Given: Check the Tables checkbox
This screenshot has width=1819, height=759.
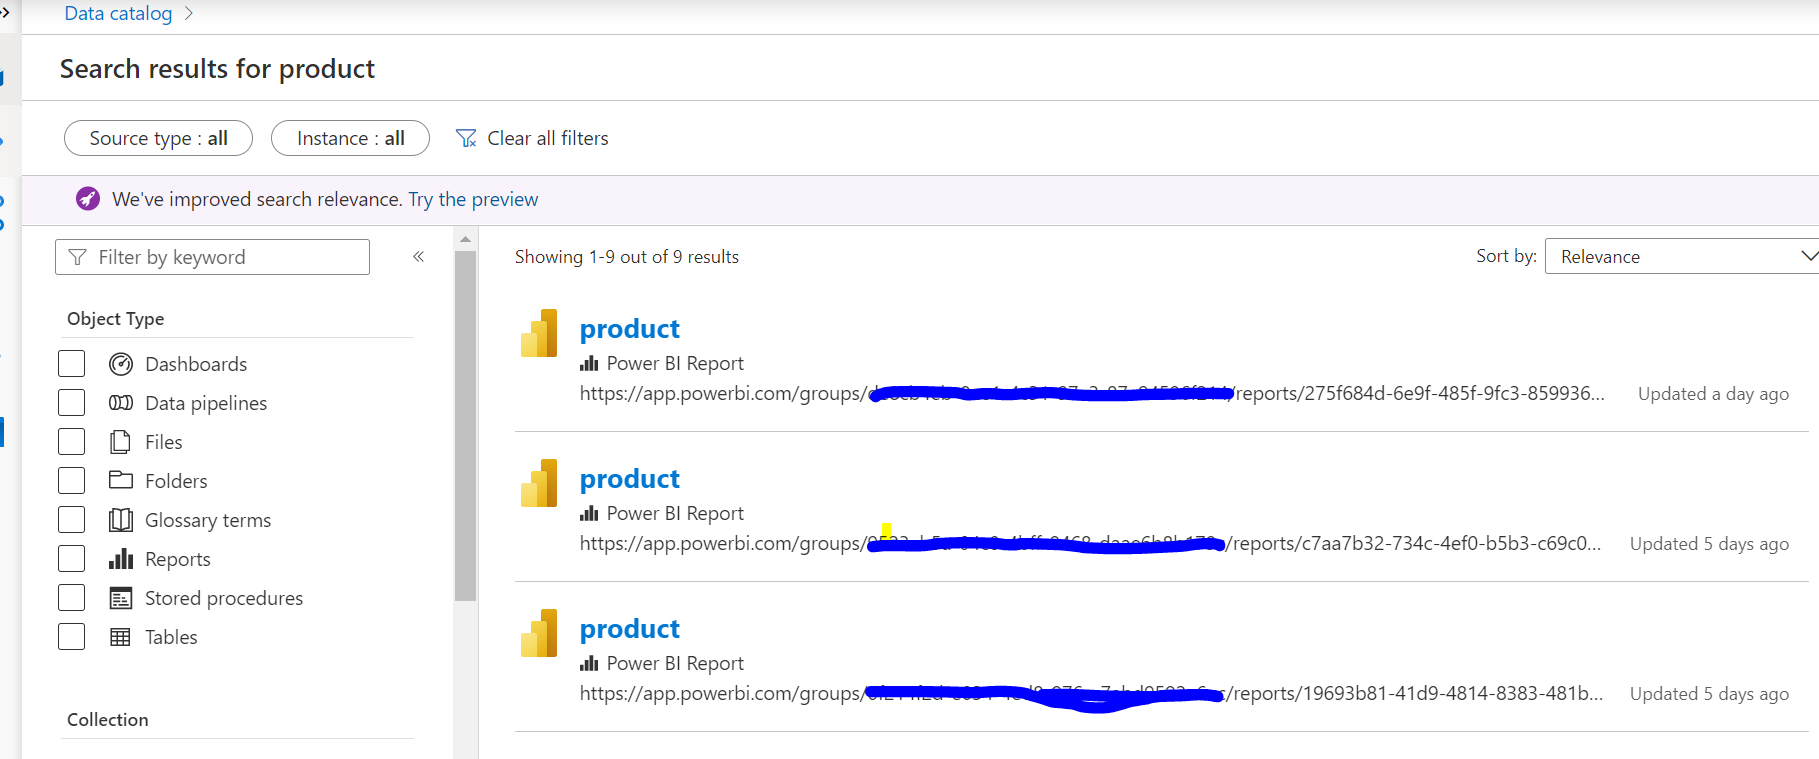Looking at the screenshot, I should tap(72, 637).
